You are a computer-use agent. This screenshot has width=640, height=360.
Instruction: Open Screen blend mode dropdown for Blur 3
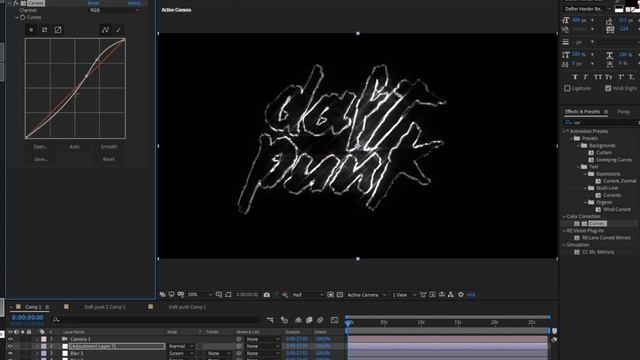click(181, 353)
